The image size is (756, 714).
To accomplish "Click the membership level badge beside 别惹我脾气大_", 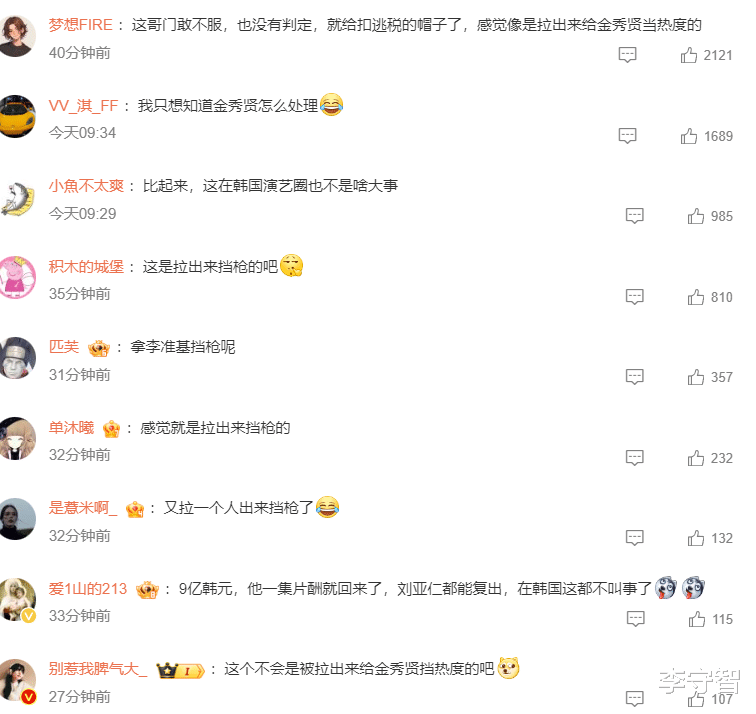I will click(180, 670).
